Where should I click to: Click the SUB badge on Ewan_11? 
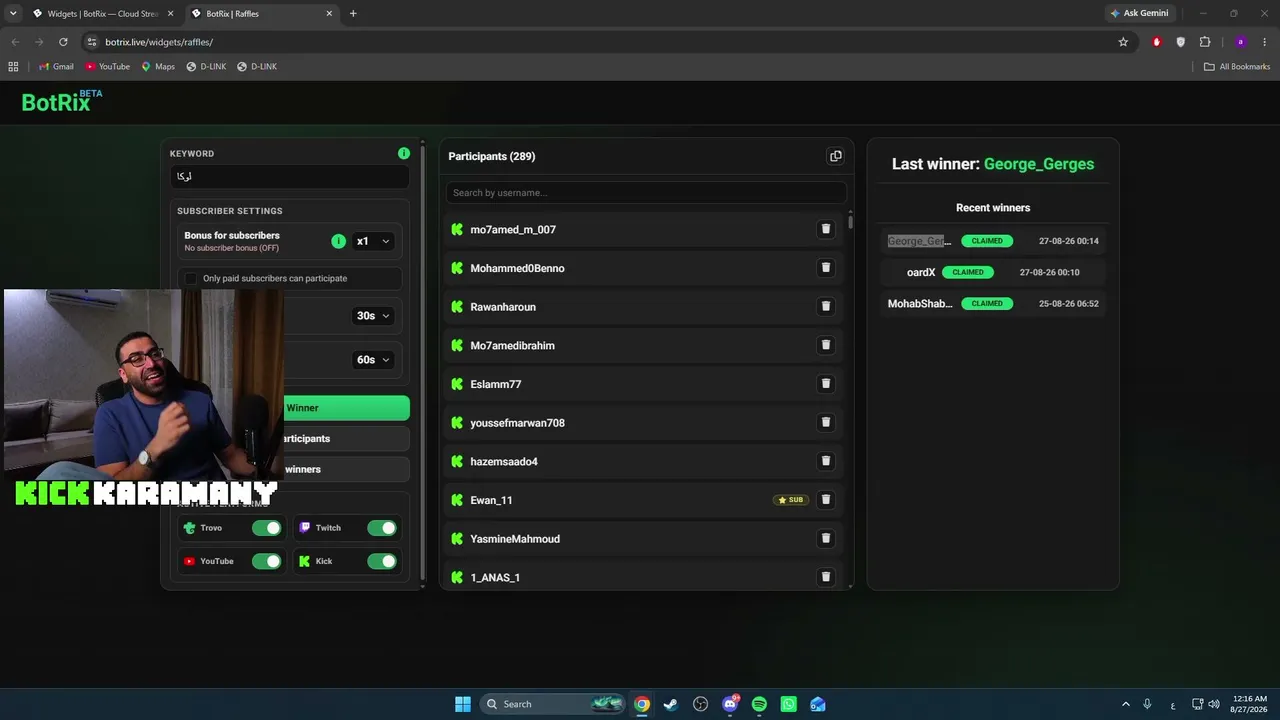click(790, 500)
